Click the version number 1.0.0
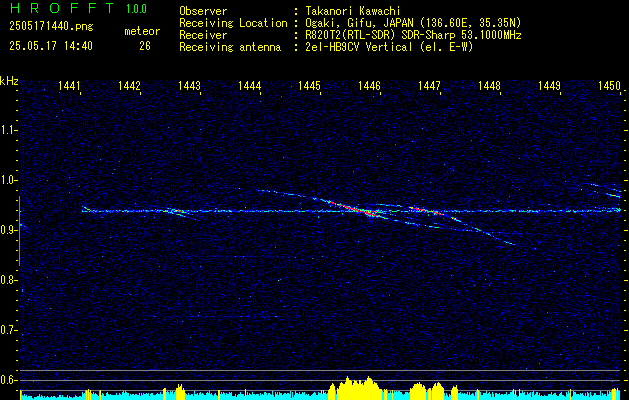Viewport: 629px width, 400px height. [136, 9]
